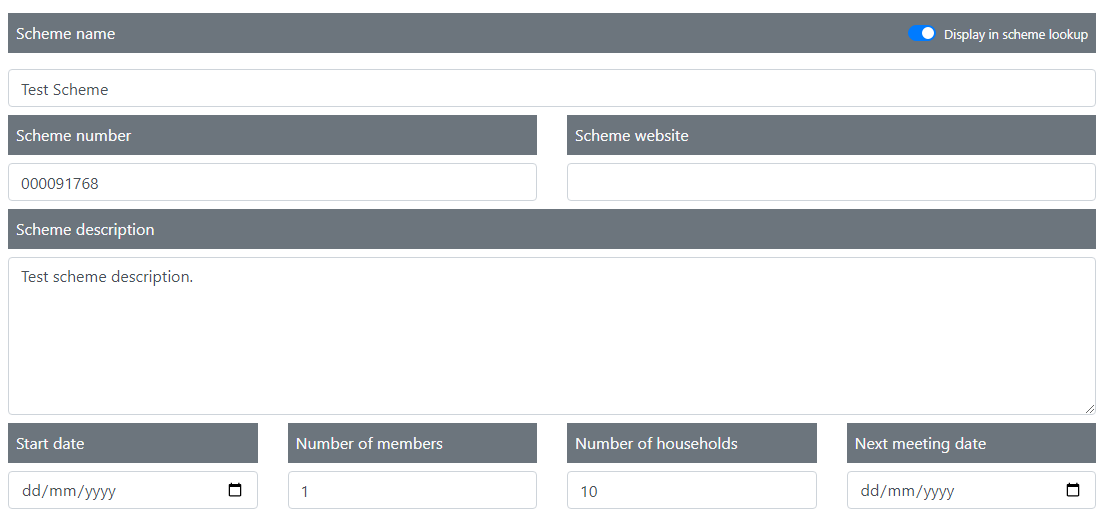Image resolution: width=1105 pixels, height=516 pixels.
Task: Click the 'Next meeting date' header label
Action: (920, 444)
